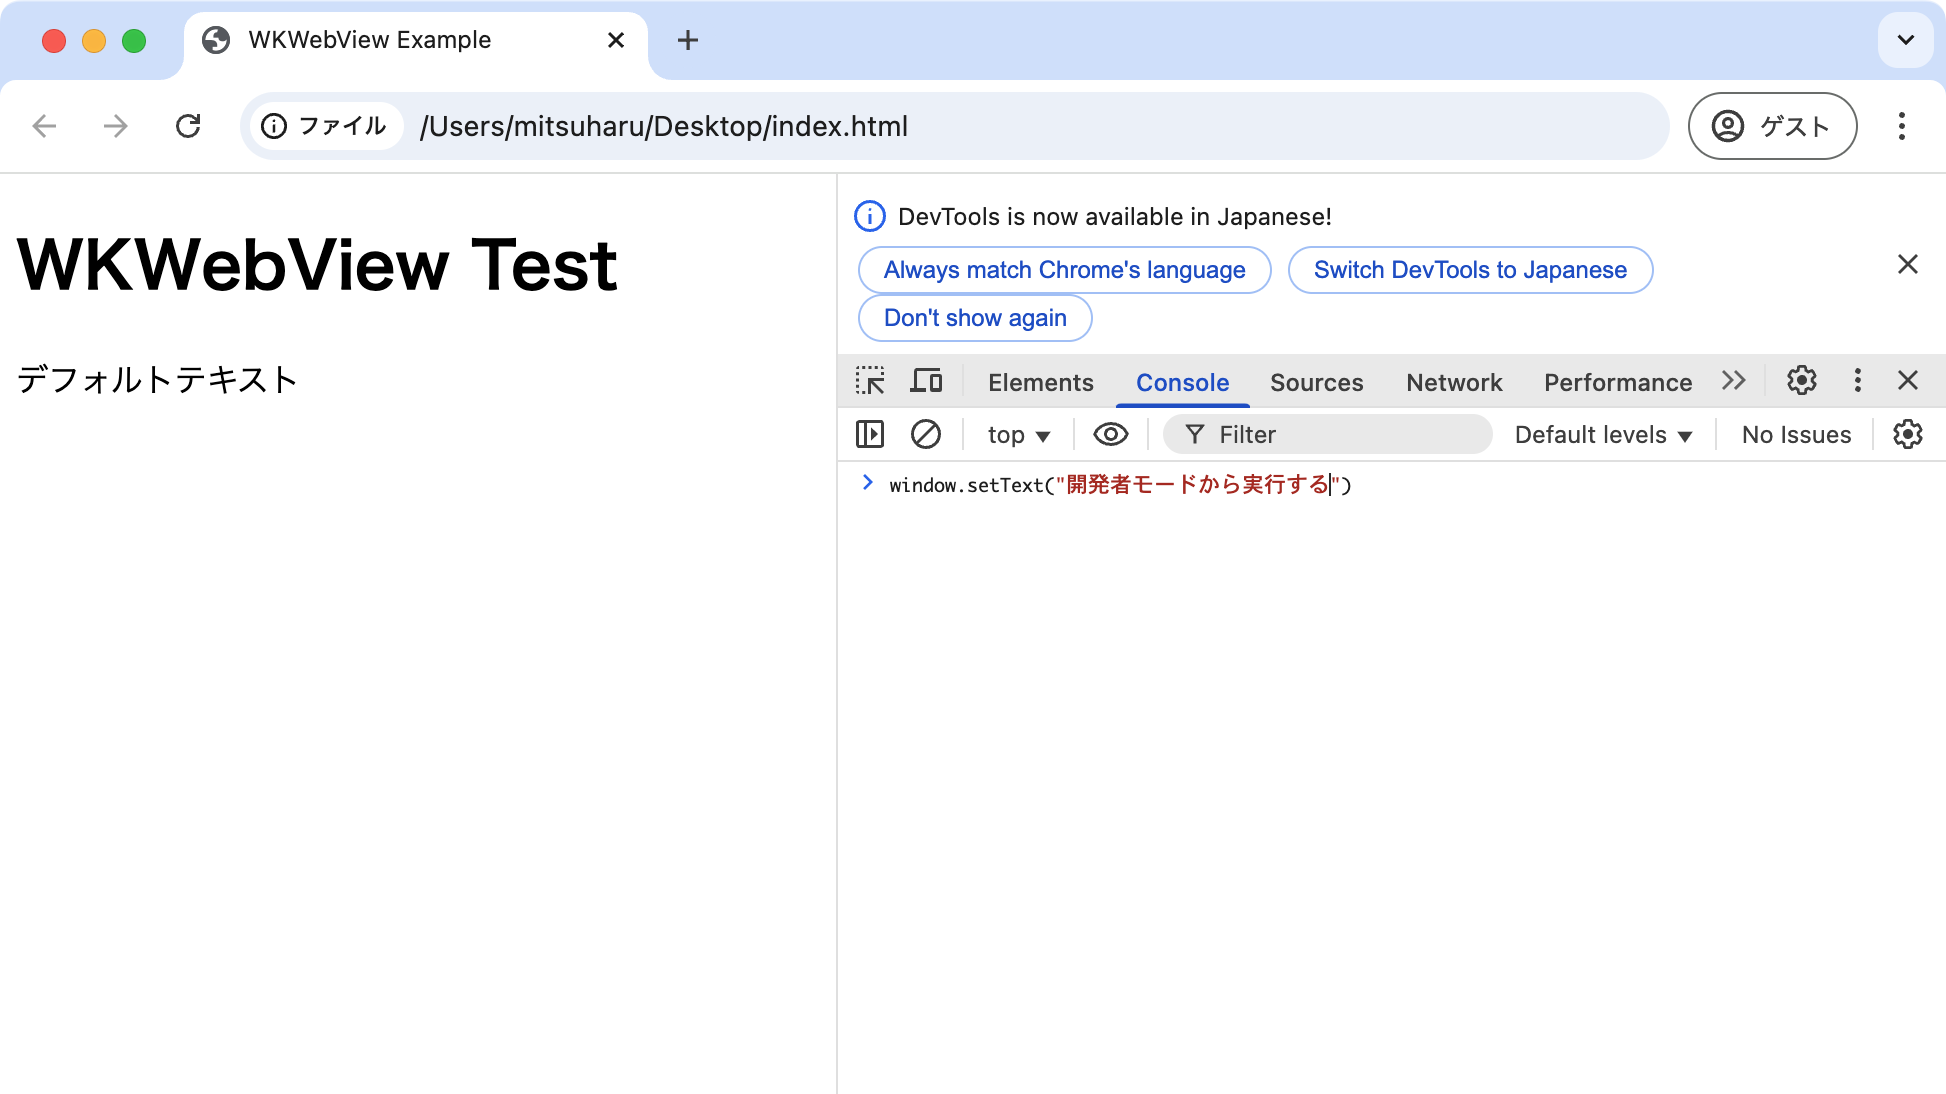Switch to the Sources tab
1946x1094 pixels.
[1316, 382]
